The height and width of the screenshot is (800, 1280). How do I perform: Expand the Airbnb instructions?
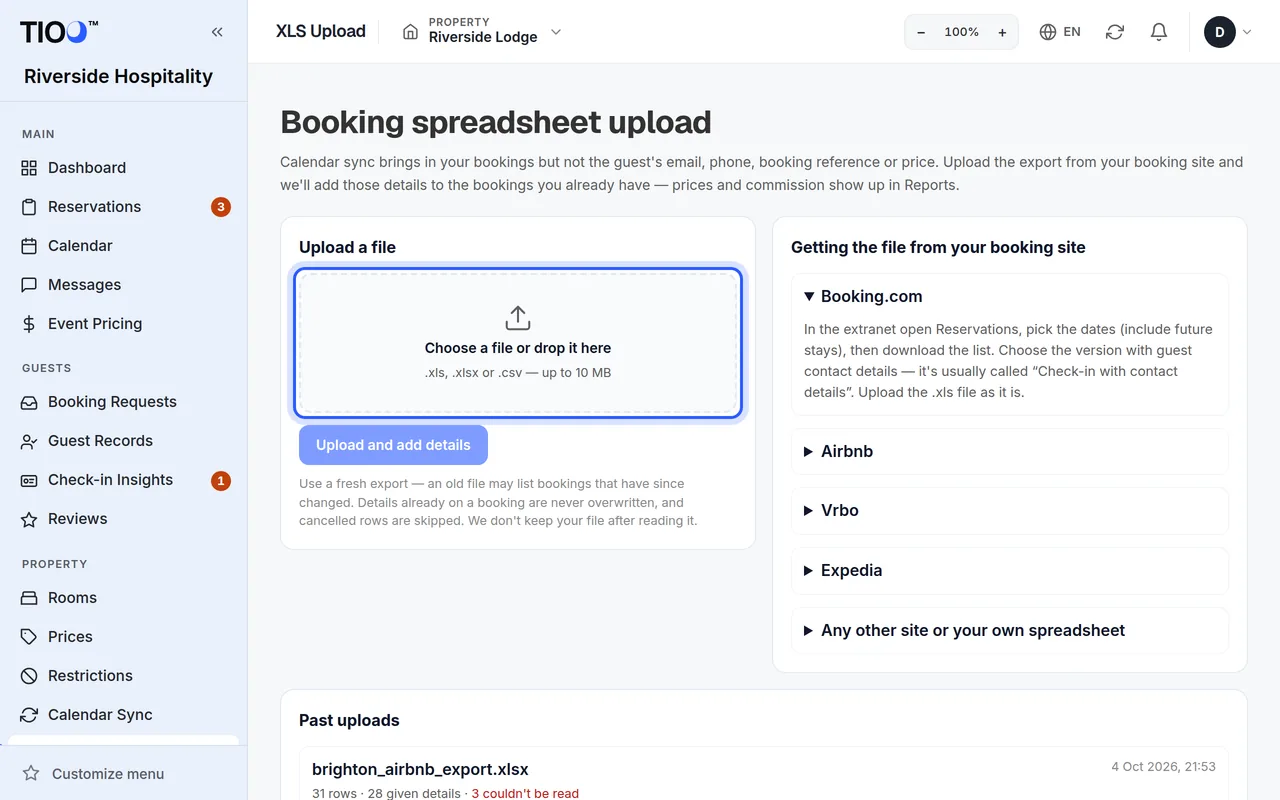coord(1010,451)
